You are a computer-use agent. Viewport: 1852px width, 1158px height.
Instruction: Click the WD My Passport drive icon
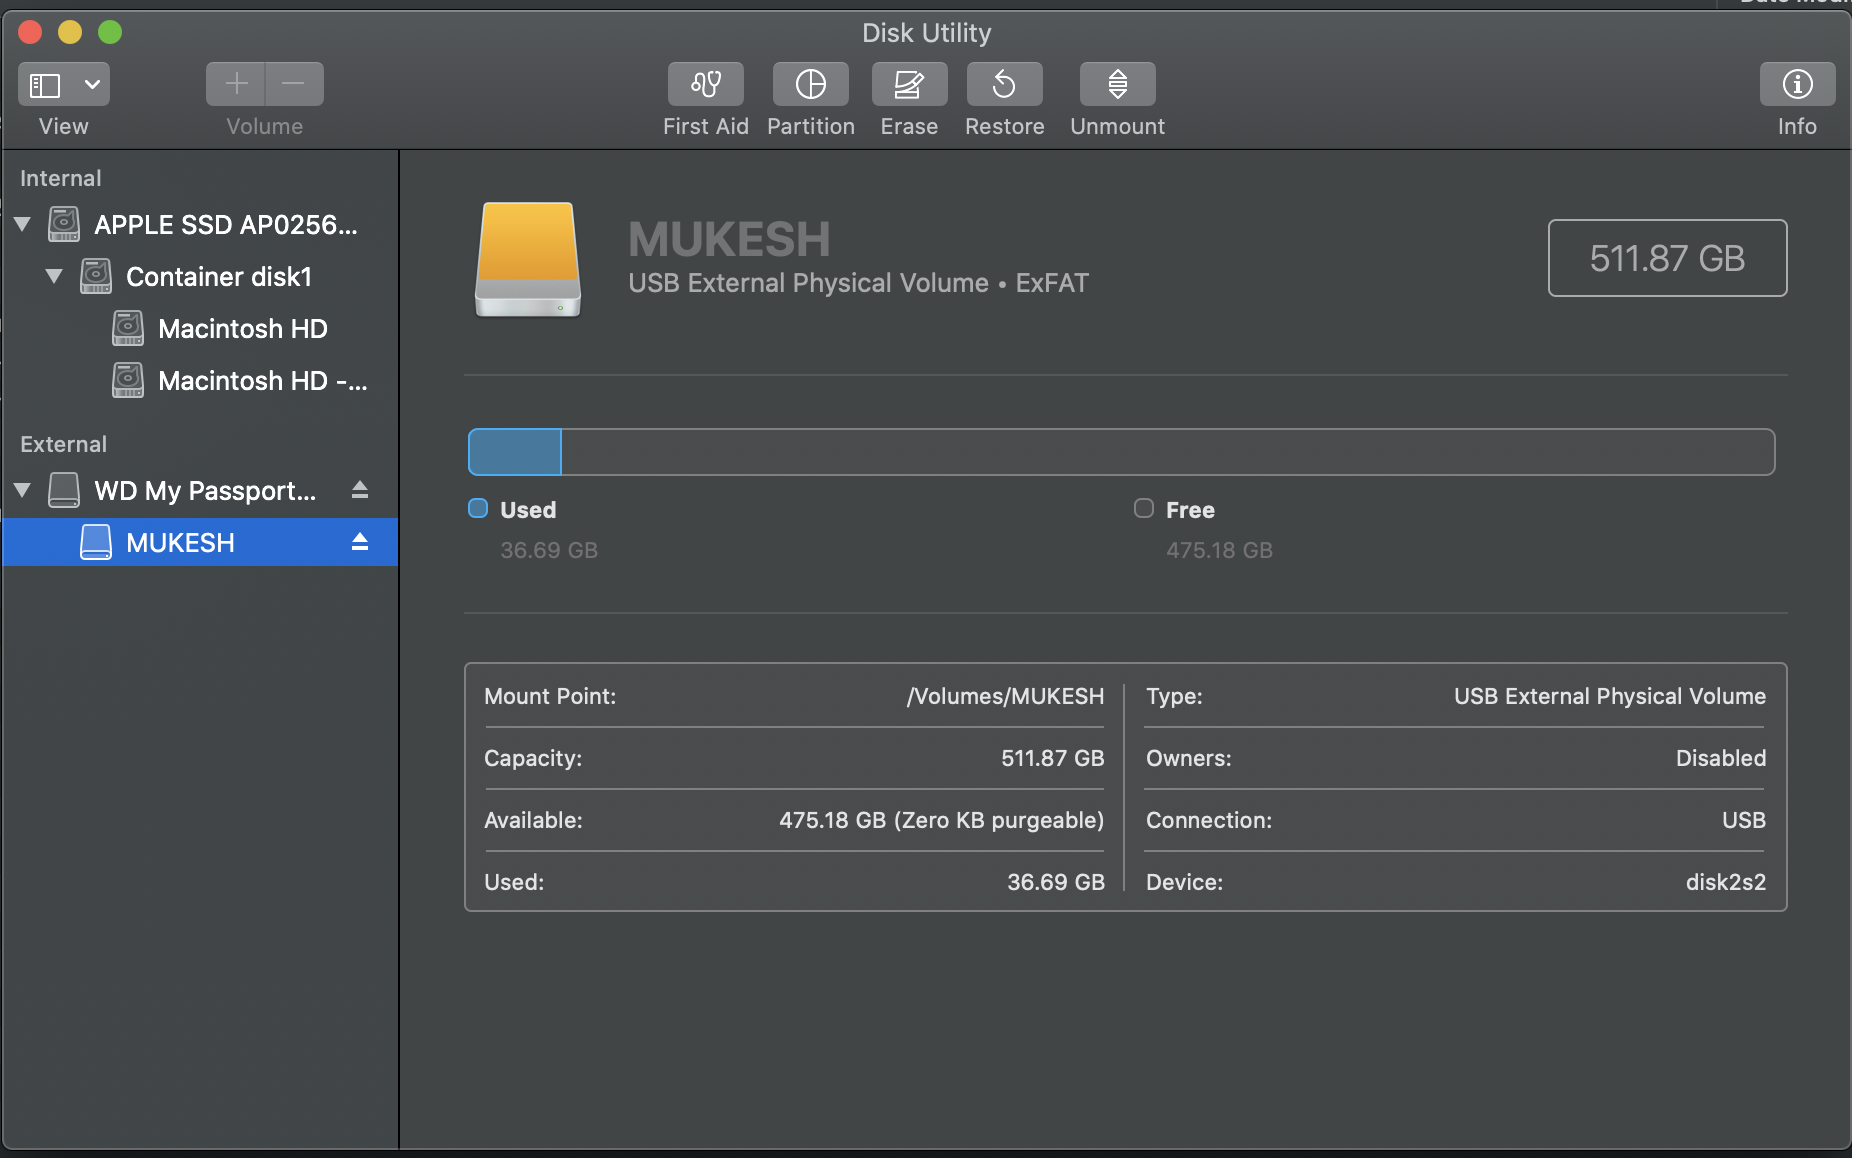point(64,490)
